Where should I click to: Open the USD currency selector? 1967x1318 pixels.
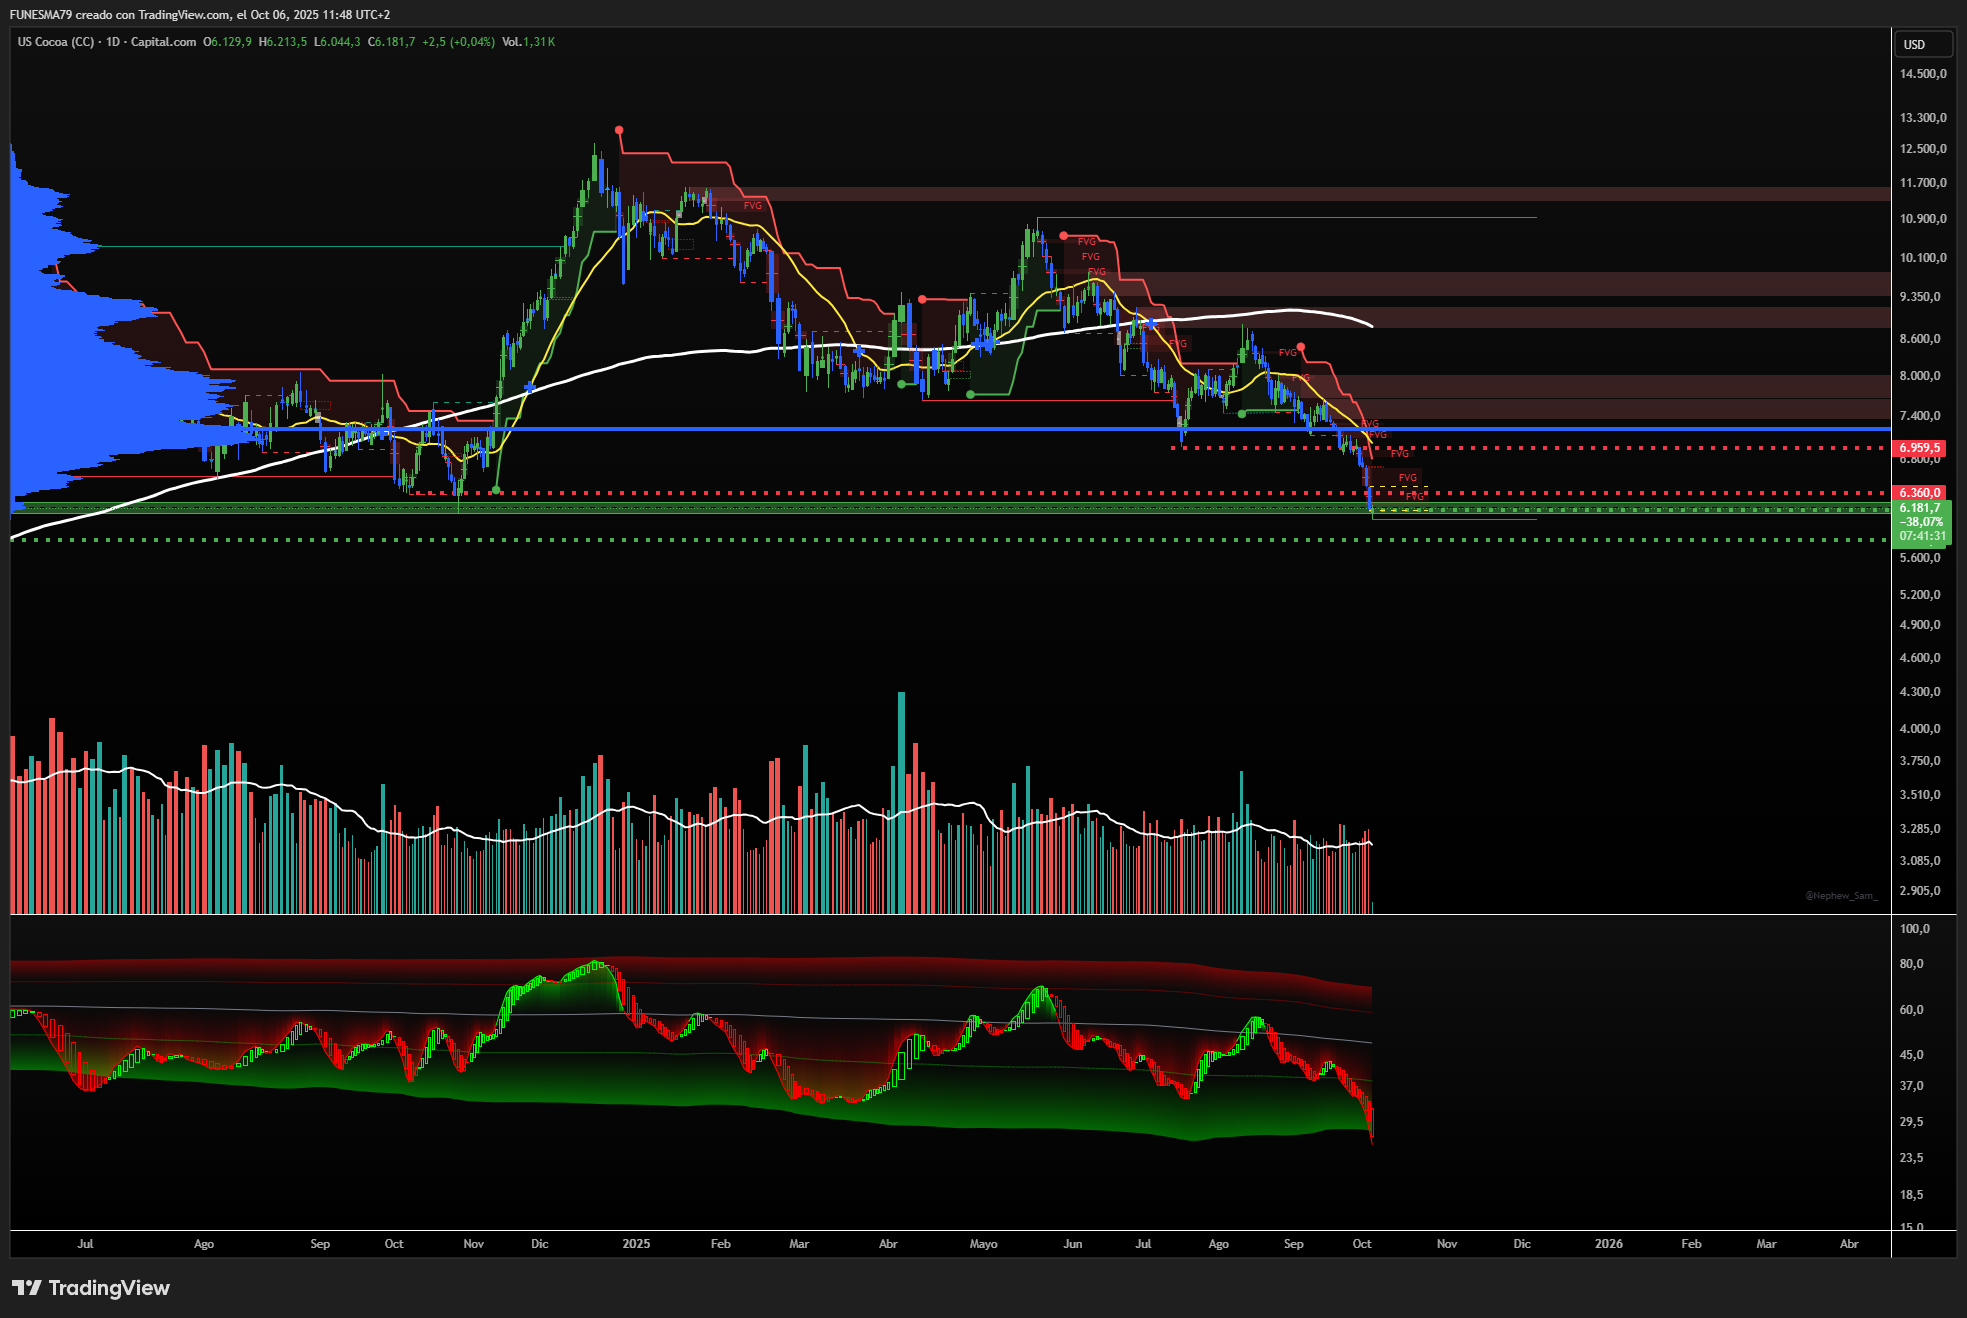[1923, 44]
